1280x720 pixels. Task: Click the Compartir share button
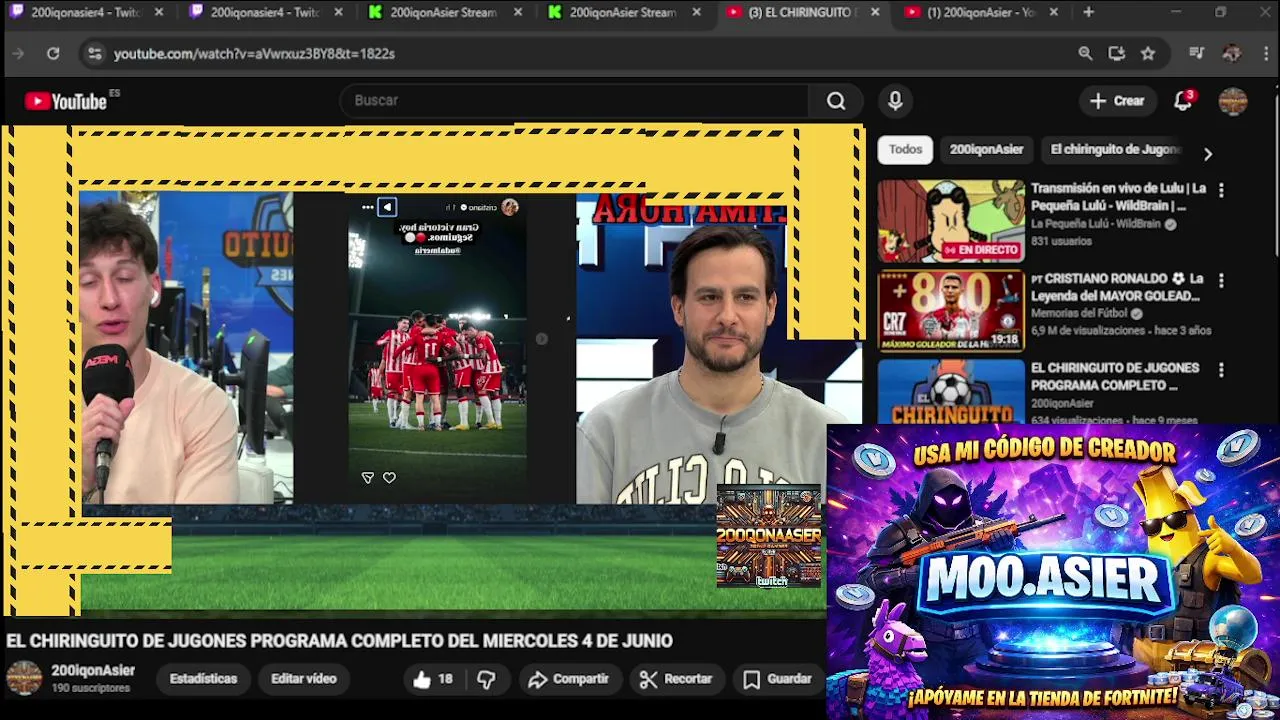(568, 679)
